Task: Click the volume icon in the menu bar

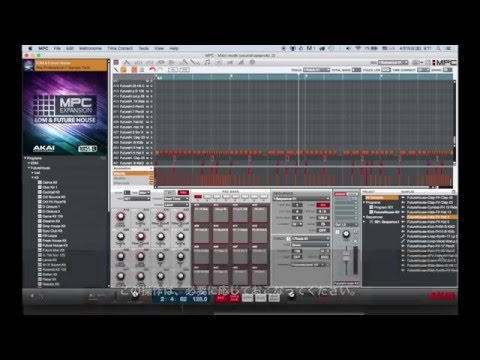Action: [x=348, y=48]
